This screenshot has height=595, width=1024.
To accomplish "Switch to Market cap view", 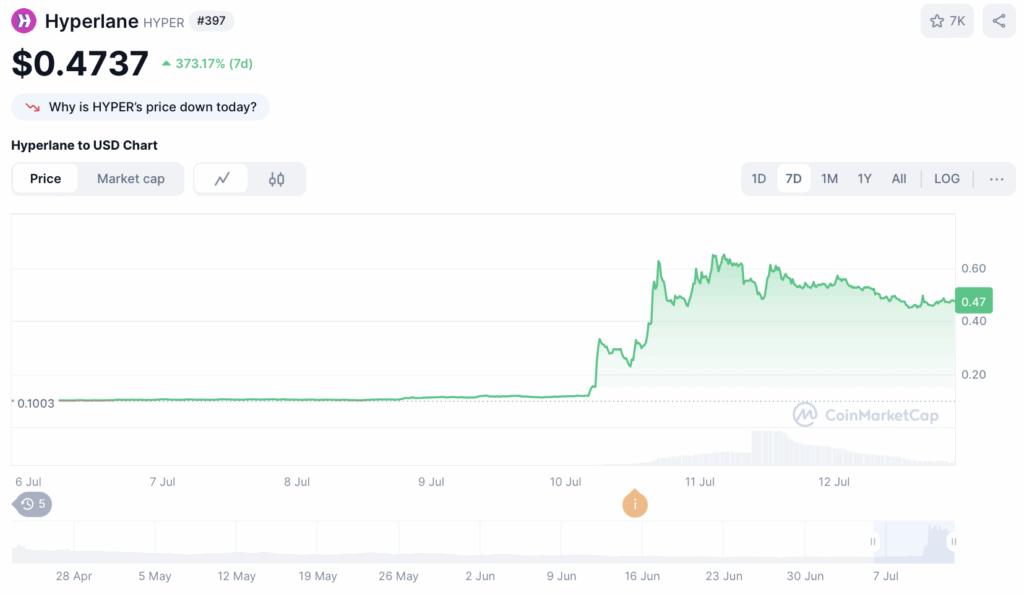I will (130, 179).
